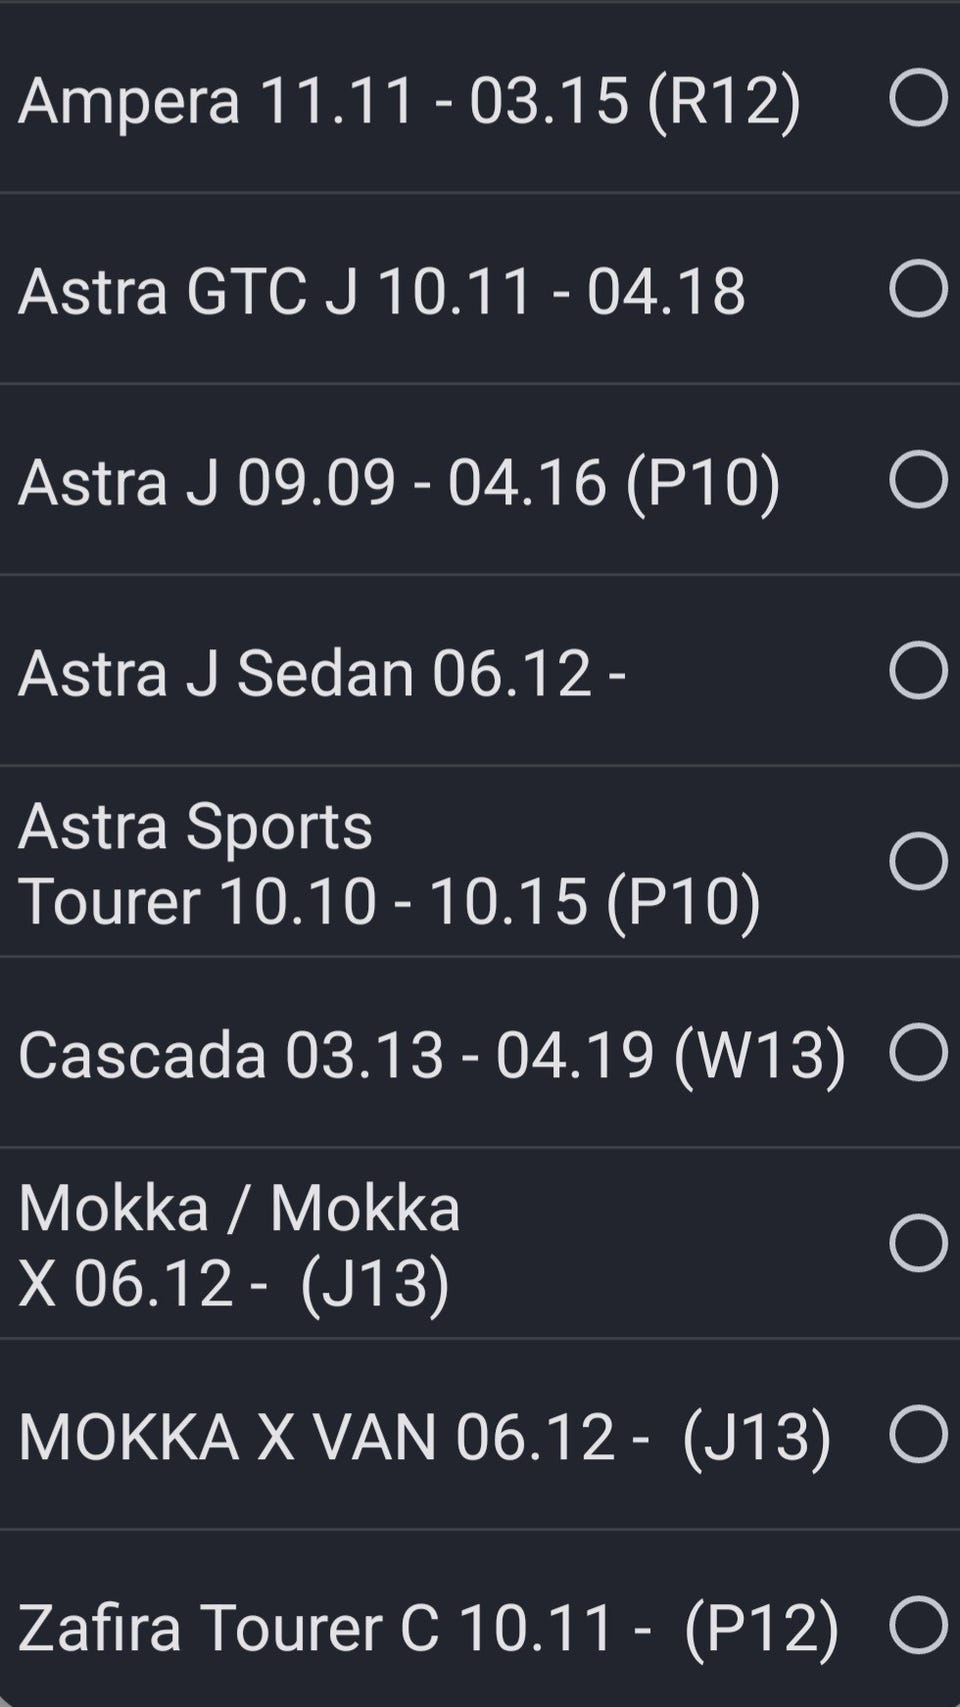Click the Zafira Tourer C 10.11 (P12) label

427,1628
